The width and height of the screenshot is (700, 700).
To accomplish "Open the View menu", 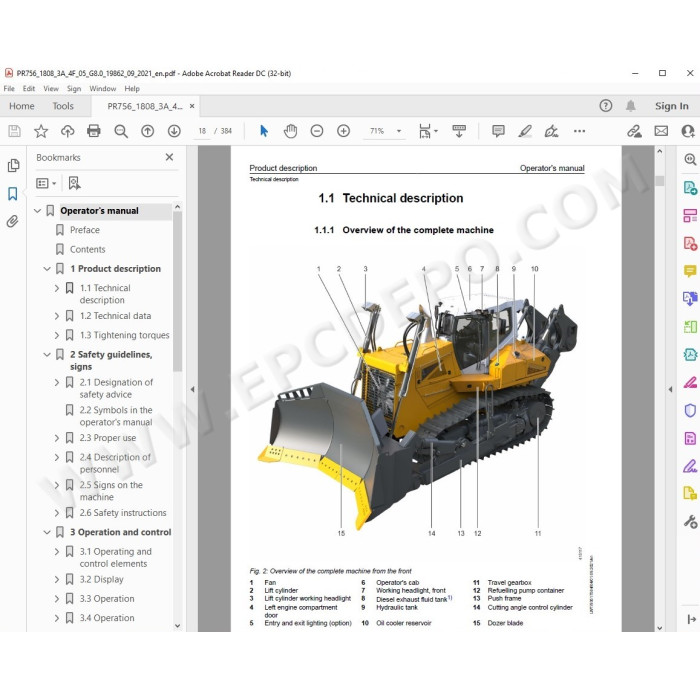I will (x=51, y=88).
